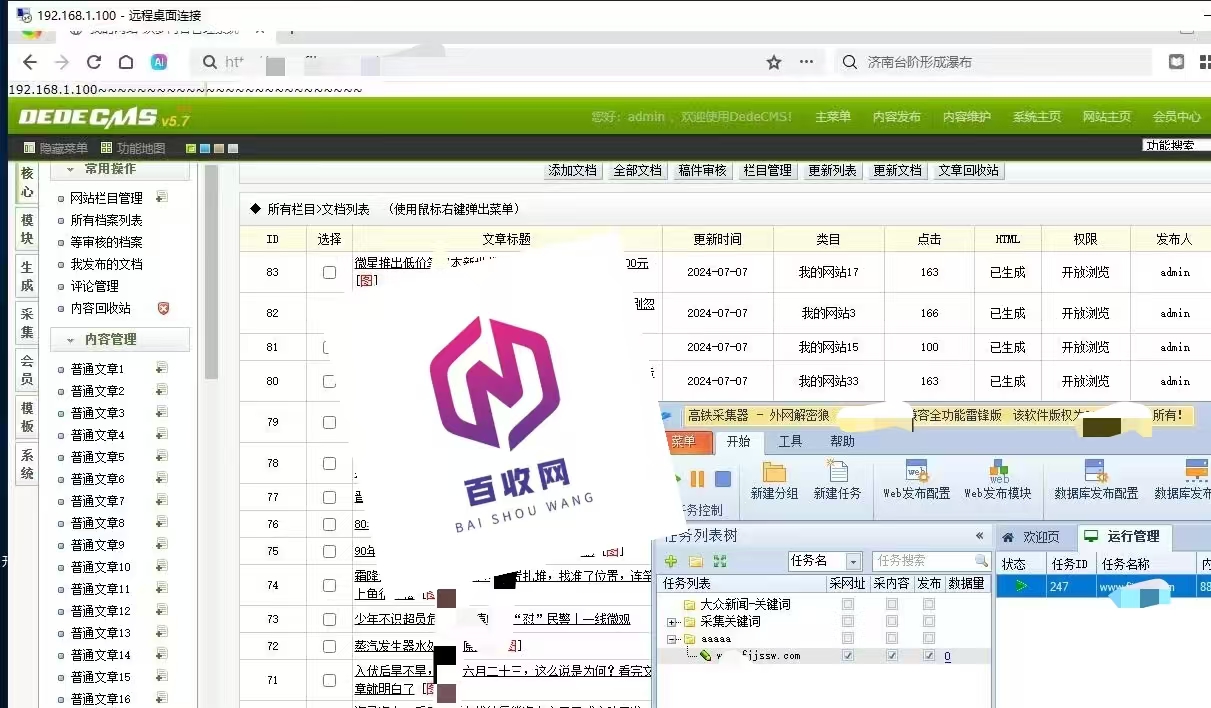Viewport: 1211px width, 708px height.
Task: Tick the checkbox for document ID 73
Action: 329,619
